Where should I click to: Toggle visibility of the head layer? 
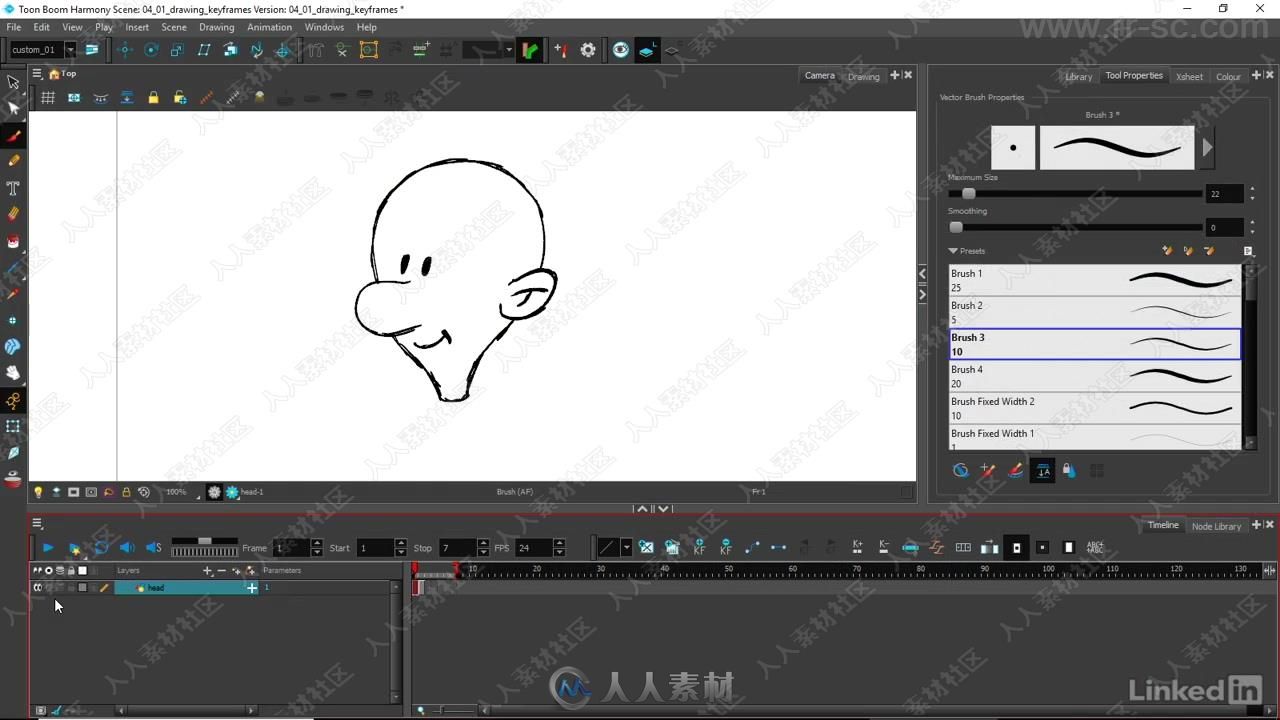37,588
